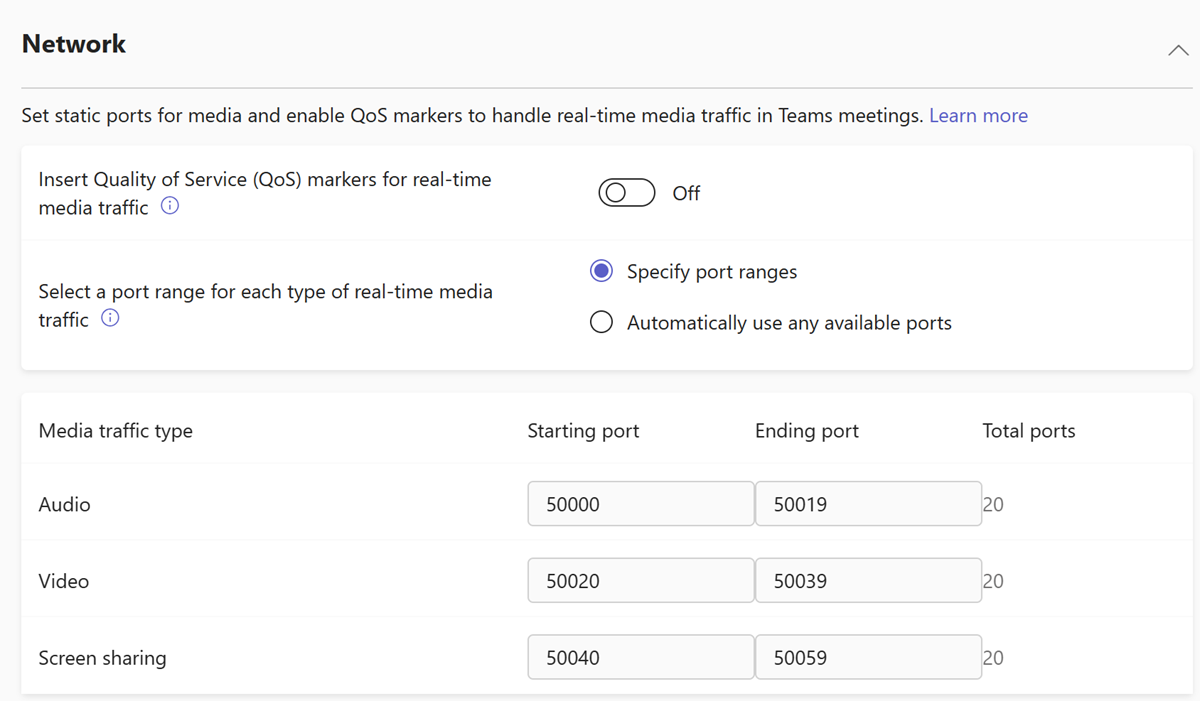Click Video ending port field 50039
Image resolution: width=1200 pixels, height=701 pixels.
point(868,581)
